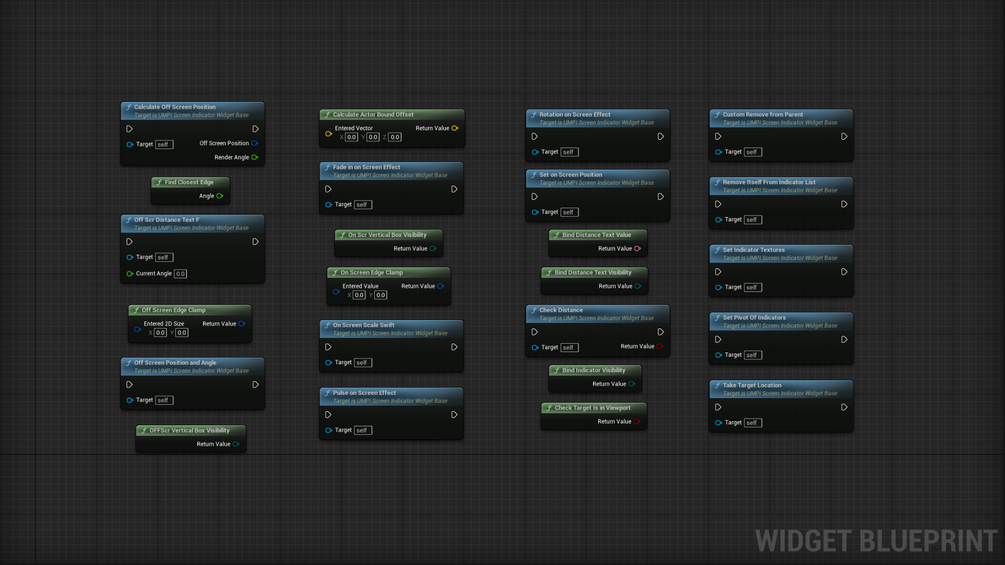Click Return Value pin of On Scr Vertical Box Visibility

[x=433, y=249]
